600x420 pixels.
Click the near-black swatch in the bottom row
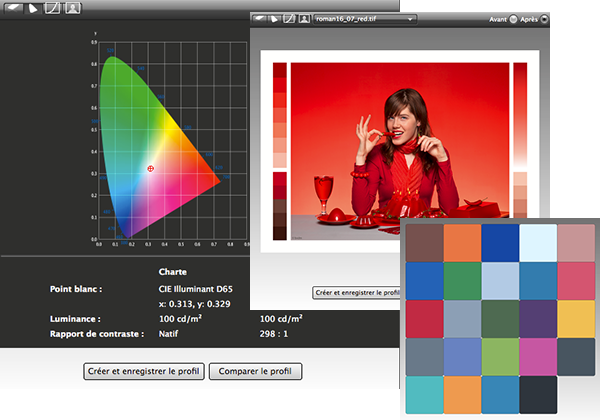[x=538, y=394]
